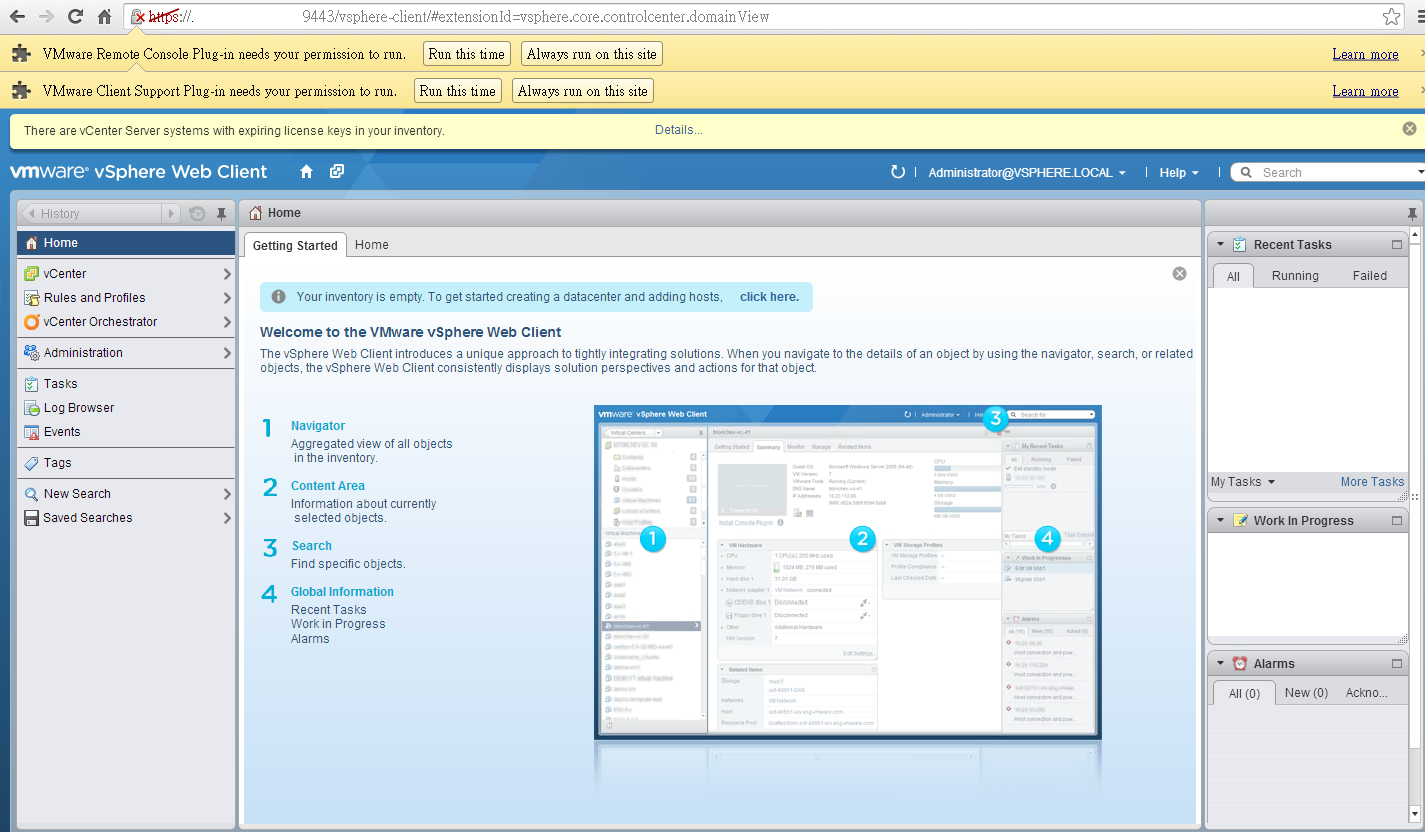
Task: Click the browser forward arrow
Action: point(46,16)
